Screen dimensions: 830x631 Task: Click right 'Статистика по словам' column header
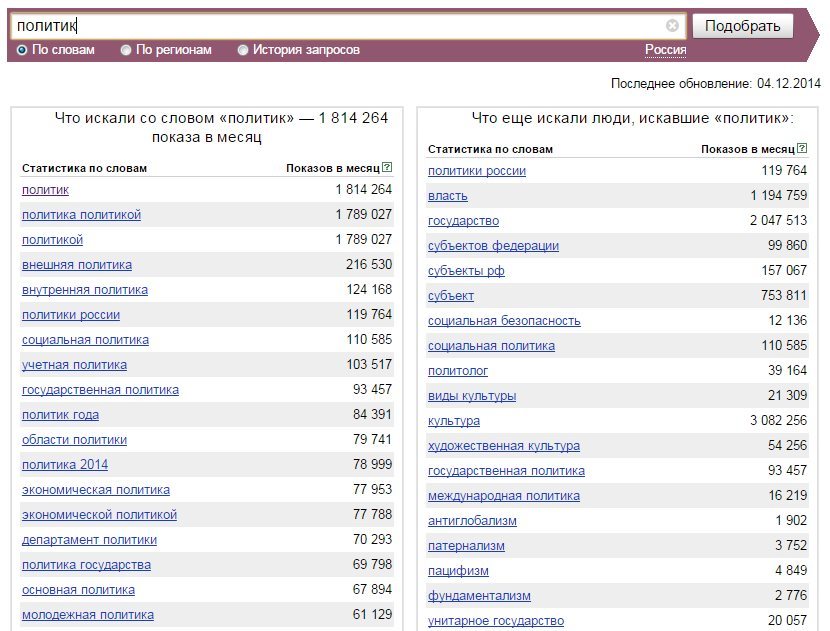tap(490, 149)
